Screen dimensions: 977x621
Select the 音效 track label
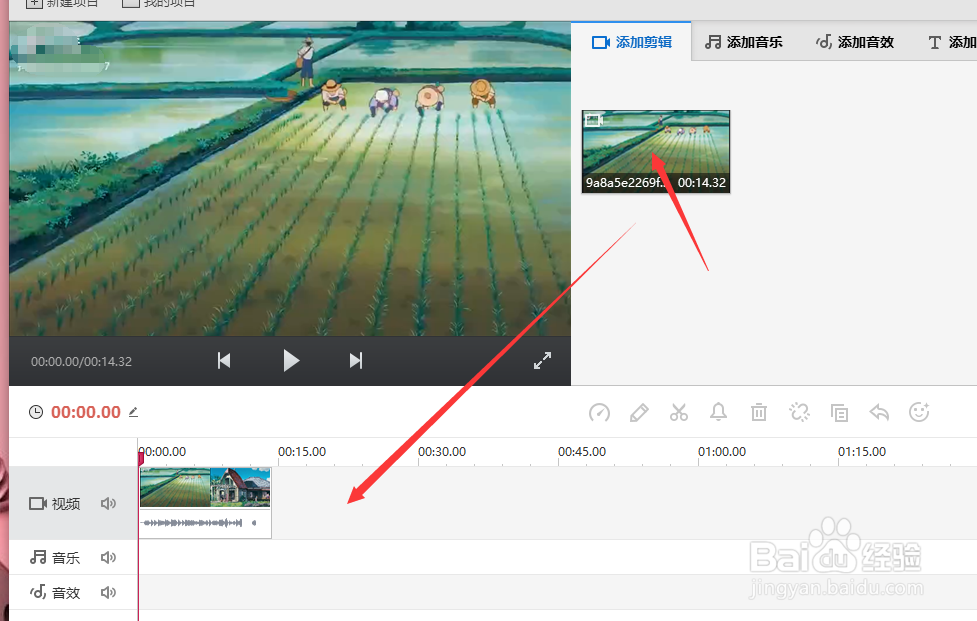pos(55,592)
